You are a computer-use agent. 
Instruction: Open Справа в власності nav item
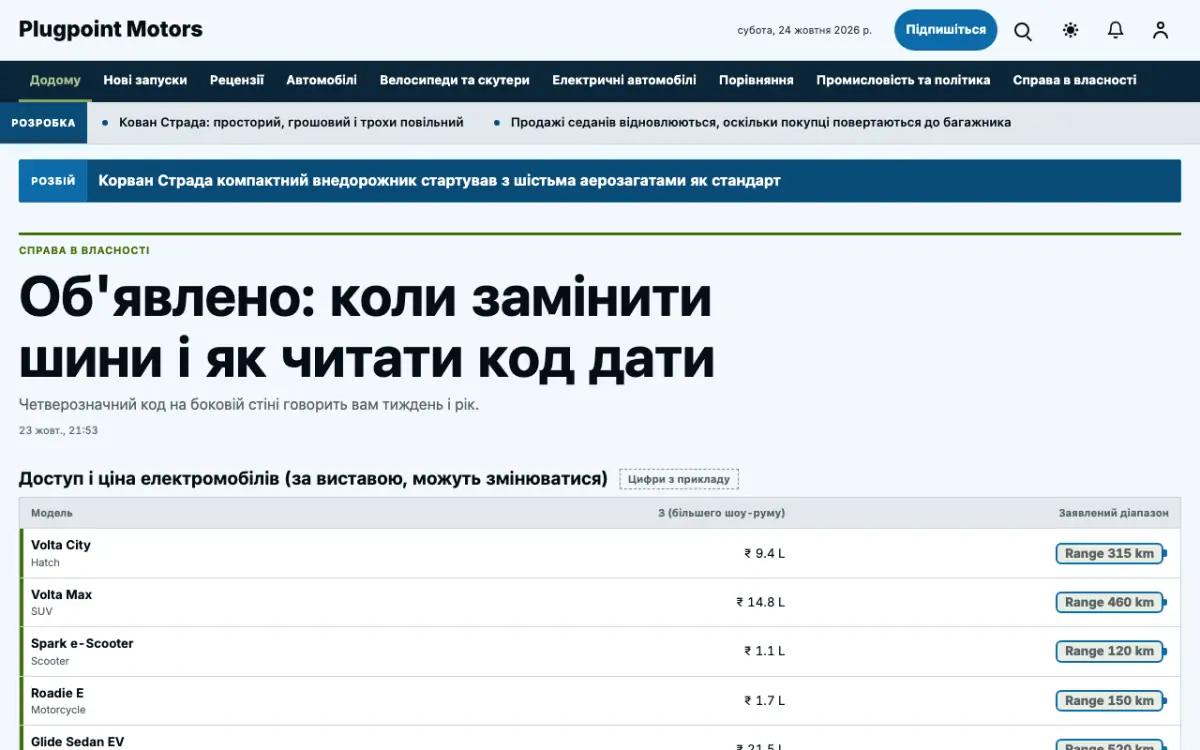pos(1075,80)
